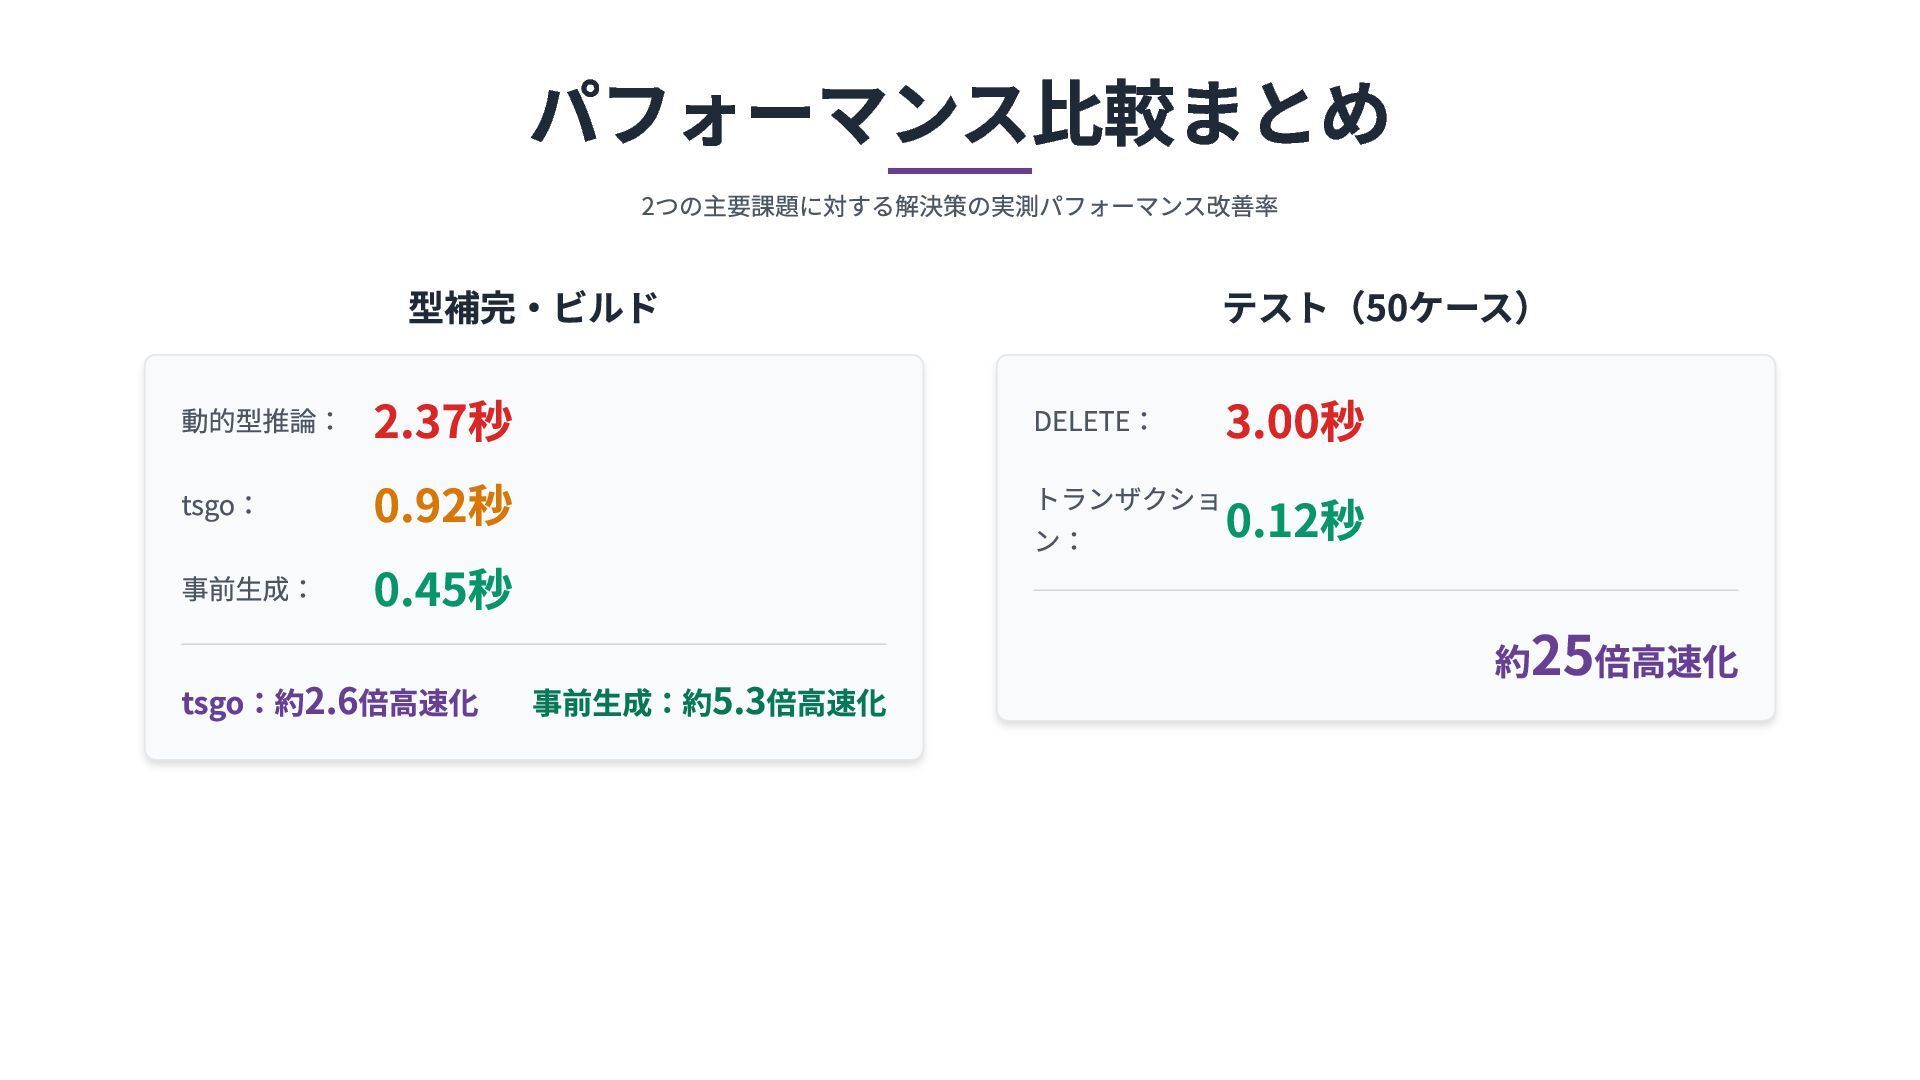The height and width of the screenshot is (1080, 1920).
Task: Click the red 3.00秒 value
Action: pyautogui.click(x=1294, y=421)
